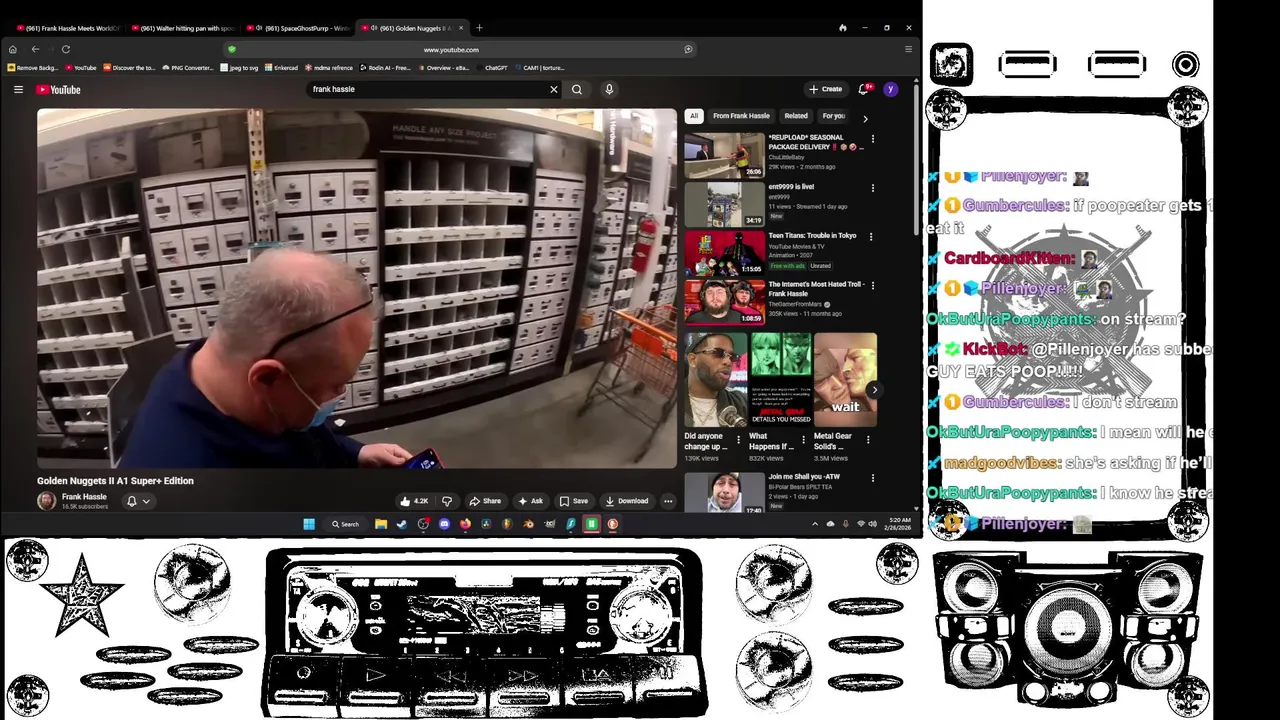Open options for 'Metal Gear Solid's' short

pos(867,439)
